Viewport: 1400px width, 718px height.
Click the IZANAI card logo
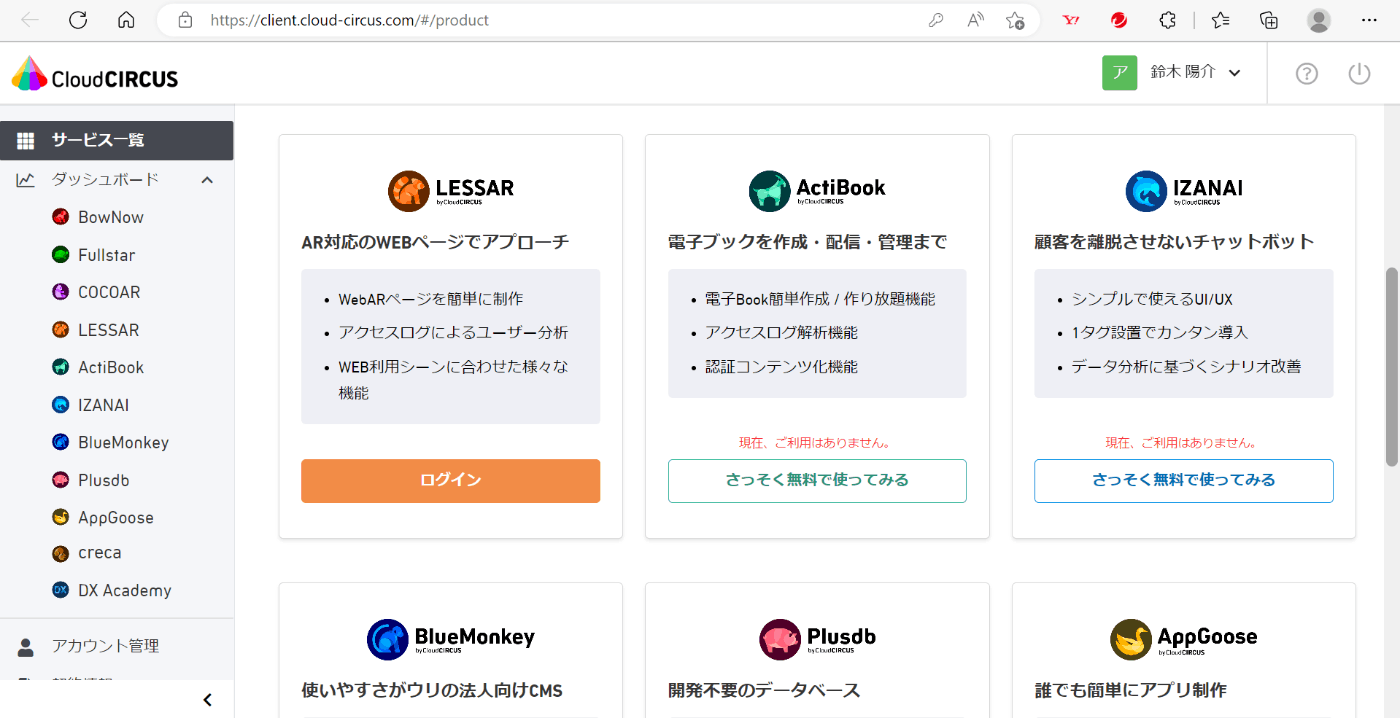[x=1184, y=190]
